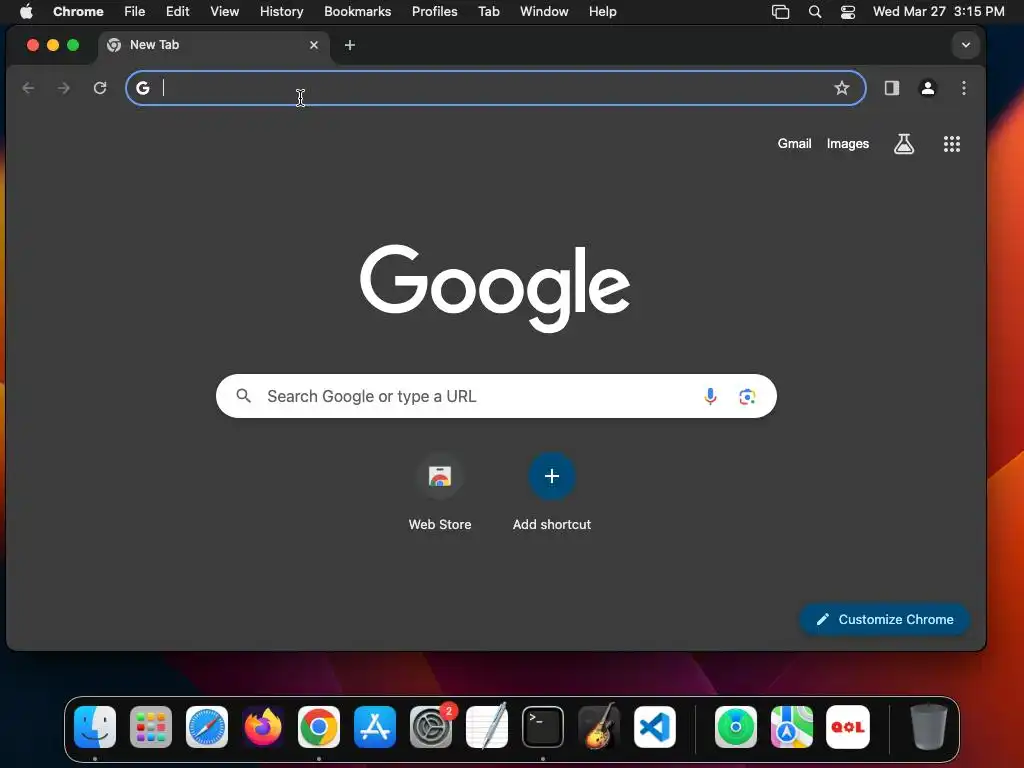This screenshot has width=1024, height=768.
Task: Open Terminal from the Dock
Action: point(543,727)
